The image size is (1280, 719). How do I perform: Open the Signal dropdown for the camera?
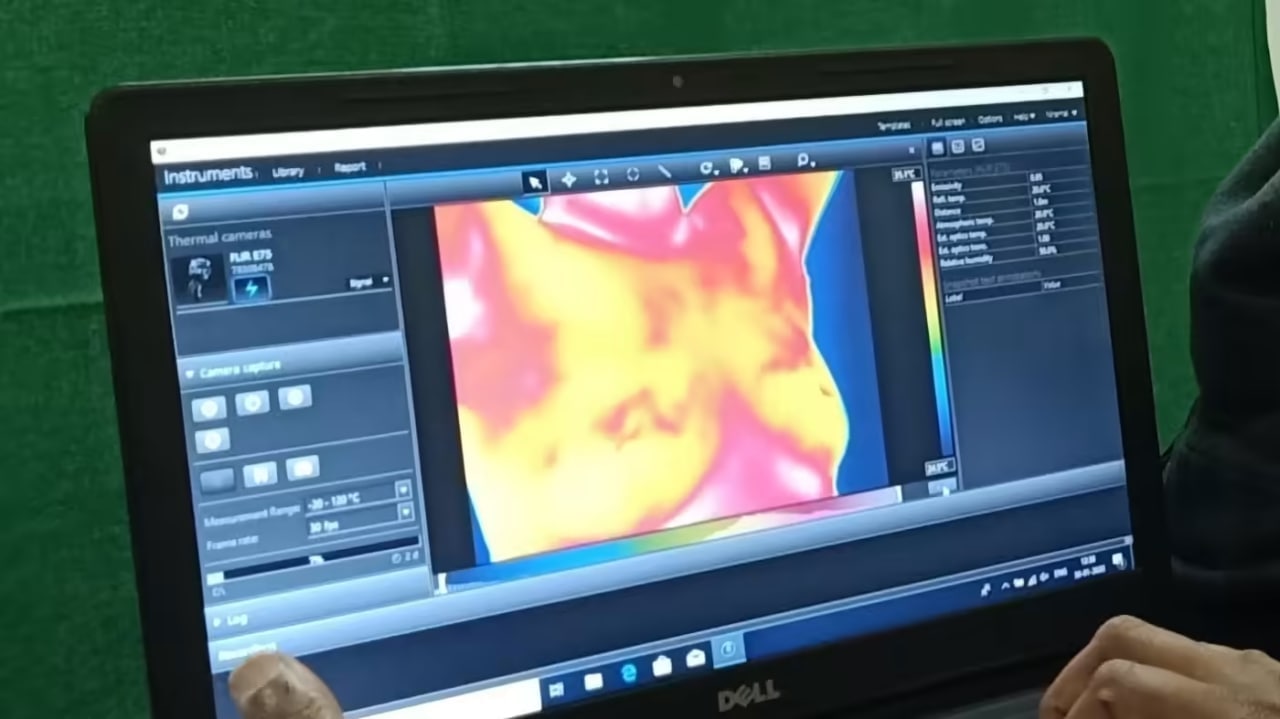368,283
